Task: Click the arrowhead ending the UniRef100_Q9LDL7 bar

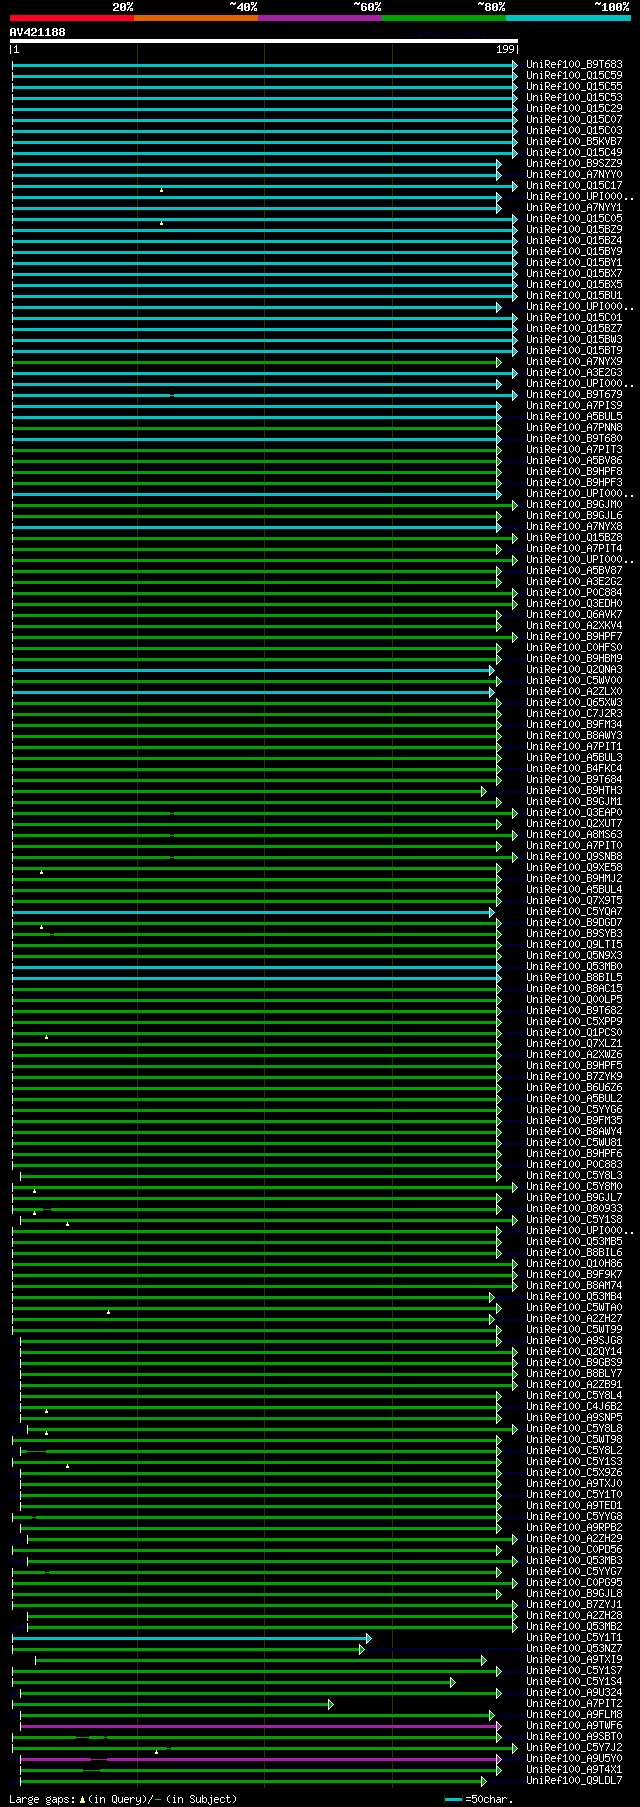Action: point(484,1781)
